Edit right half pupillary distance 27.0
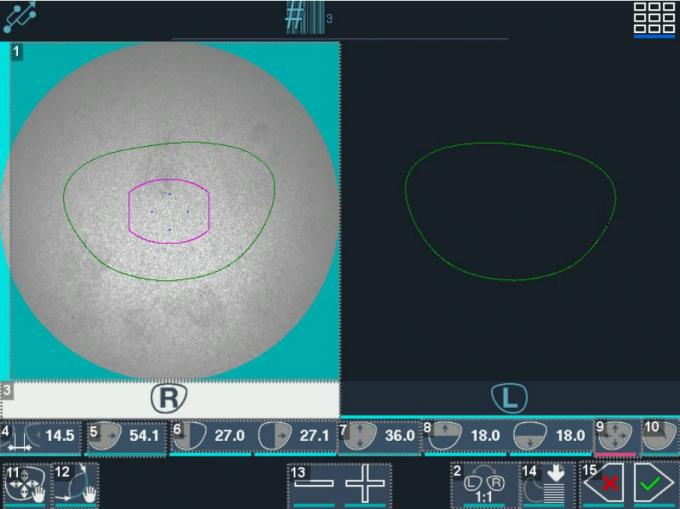680x509 pixels. point(210,436)
